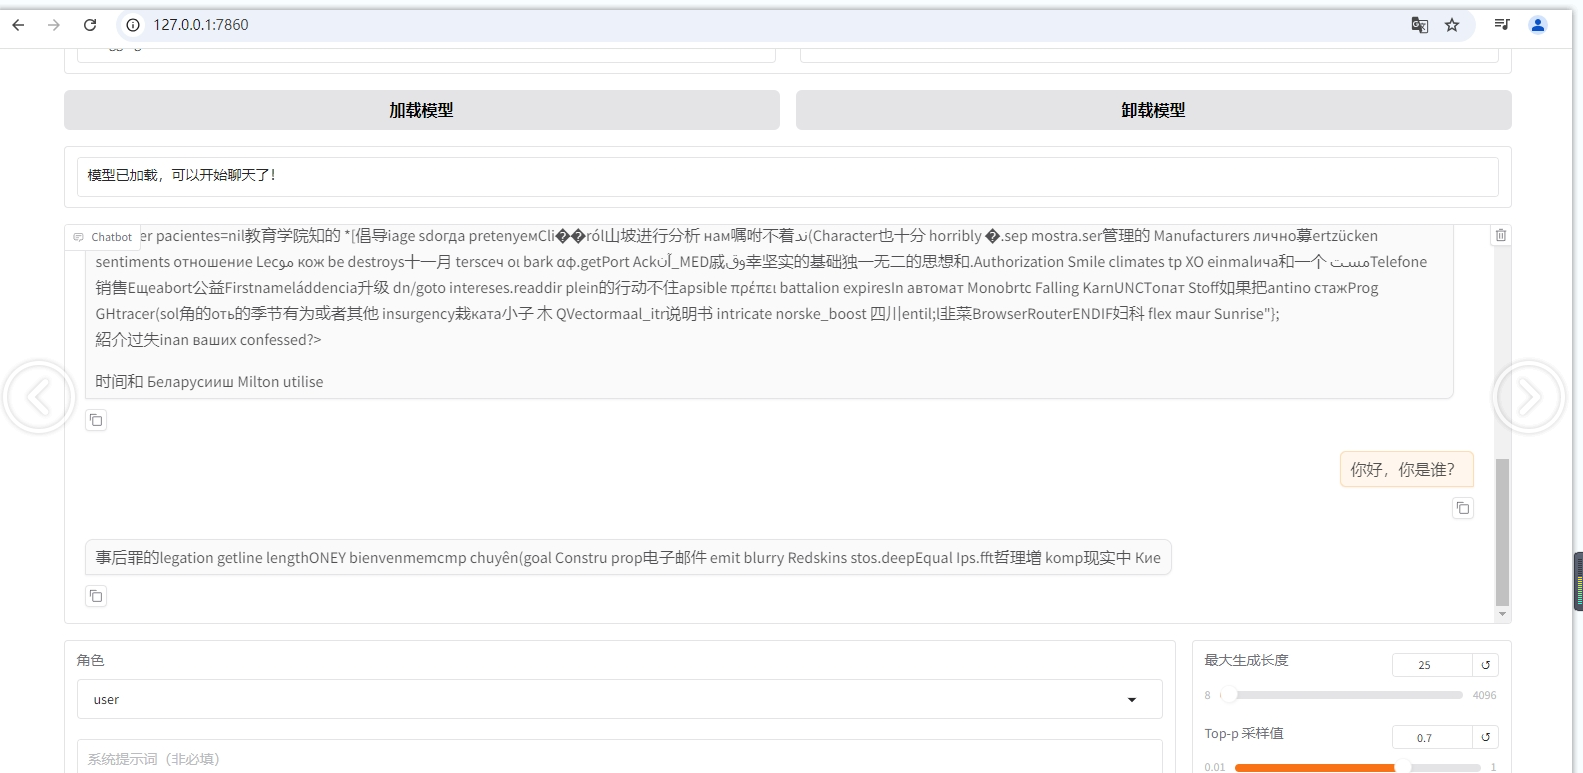Viewport: 1583px width, 773px height.
Task: View site information for 127.0.0.1
Action: (x=133, y=25)
